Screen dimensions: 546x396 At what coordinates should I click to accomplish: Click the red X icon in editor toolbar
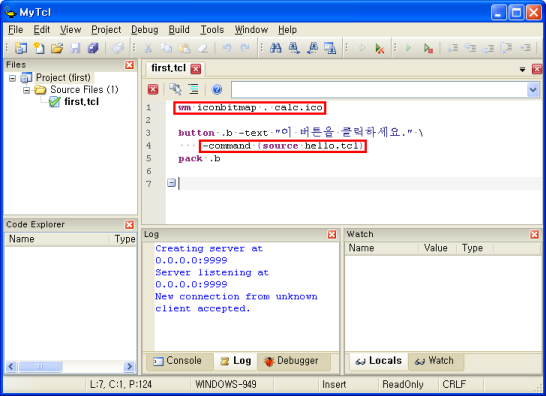[x=153, y=90]
